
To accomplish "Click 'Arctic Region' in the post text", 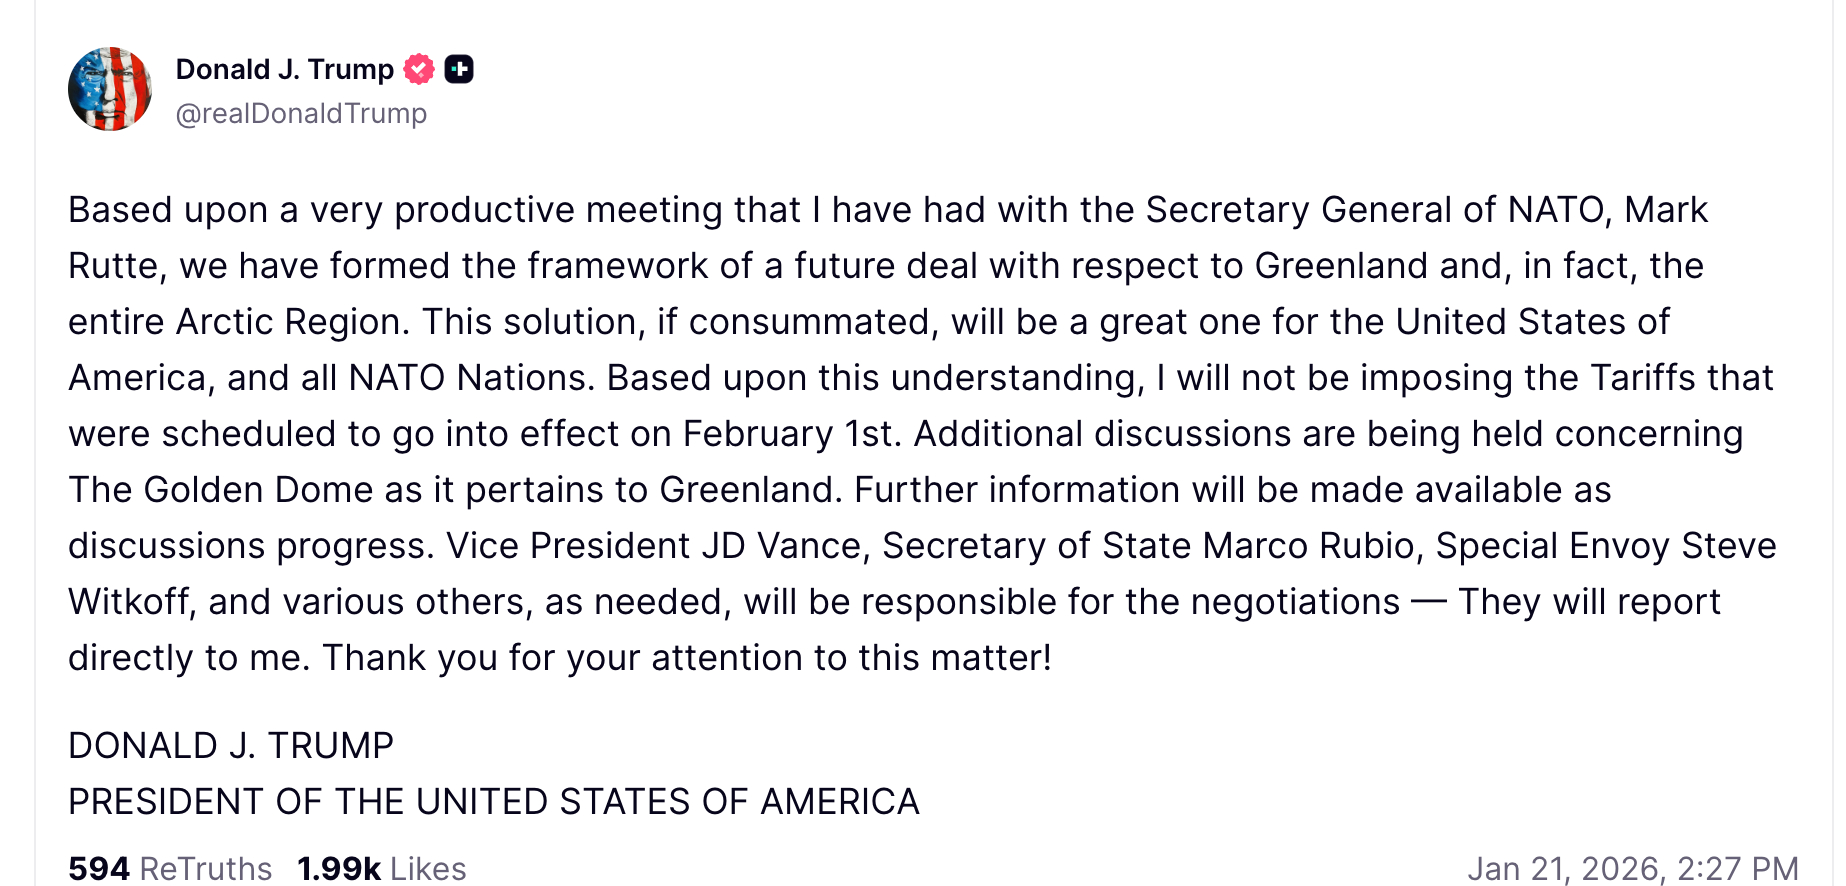I will 292,323.
